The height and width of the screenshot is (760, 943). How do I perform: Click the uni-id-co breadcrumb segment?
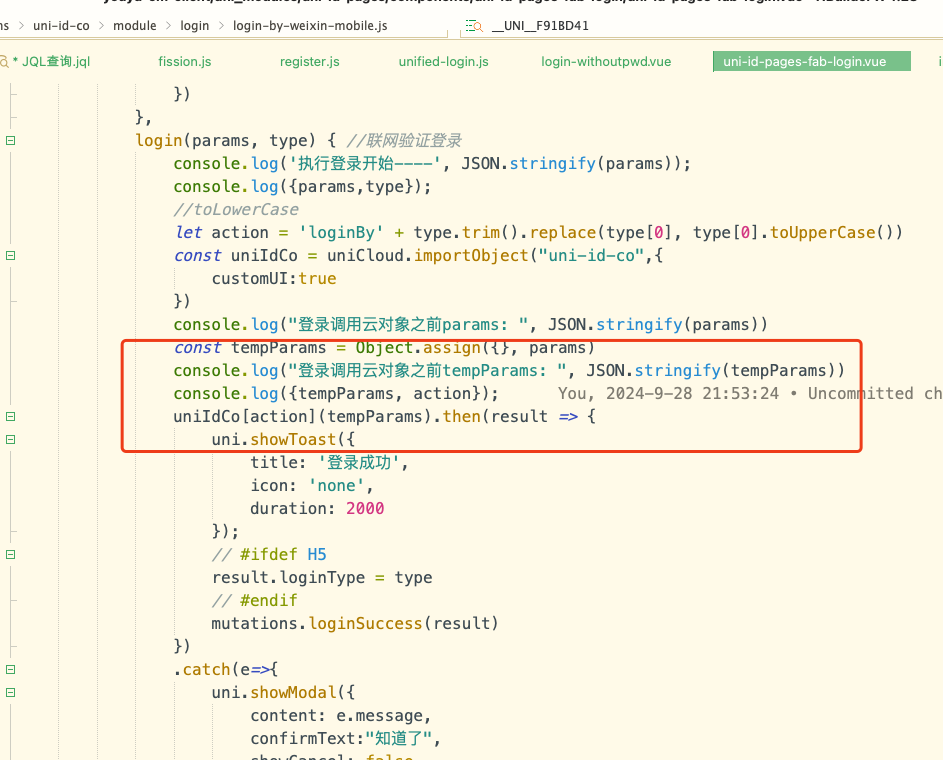coord(61,25)
